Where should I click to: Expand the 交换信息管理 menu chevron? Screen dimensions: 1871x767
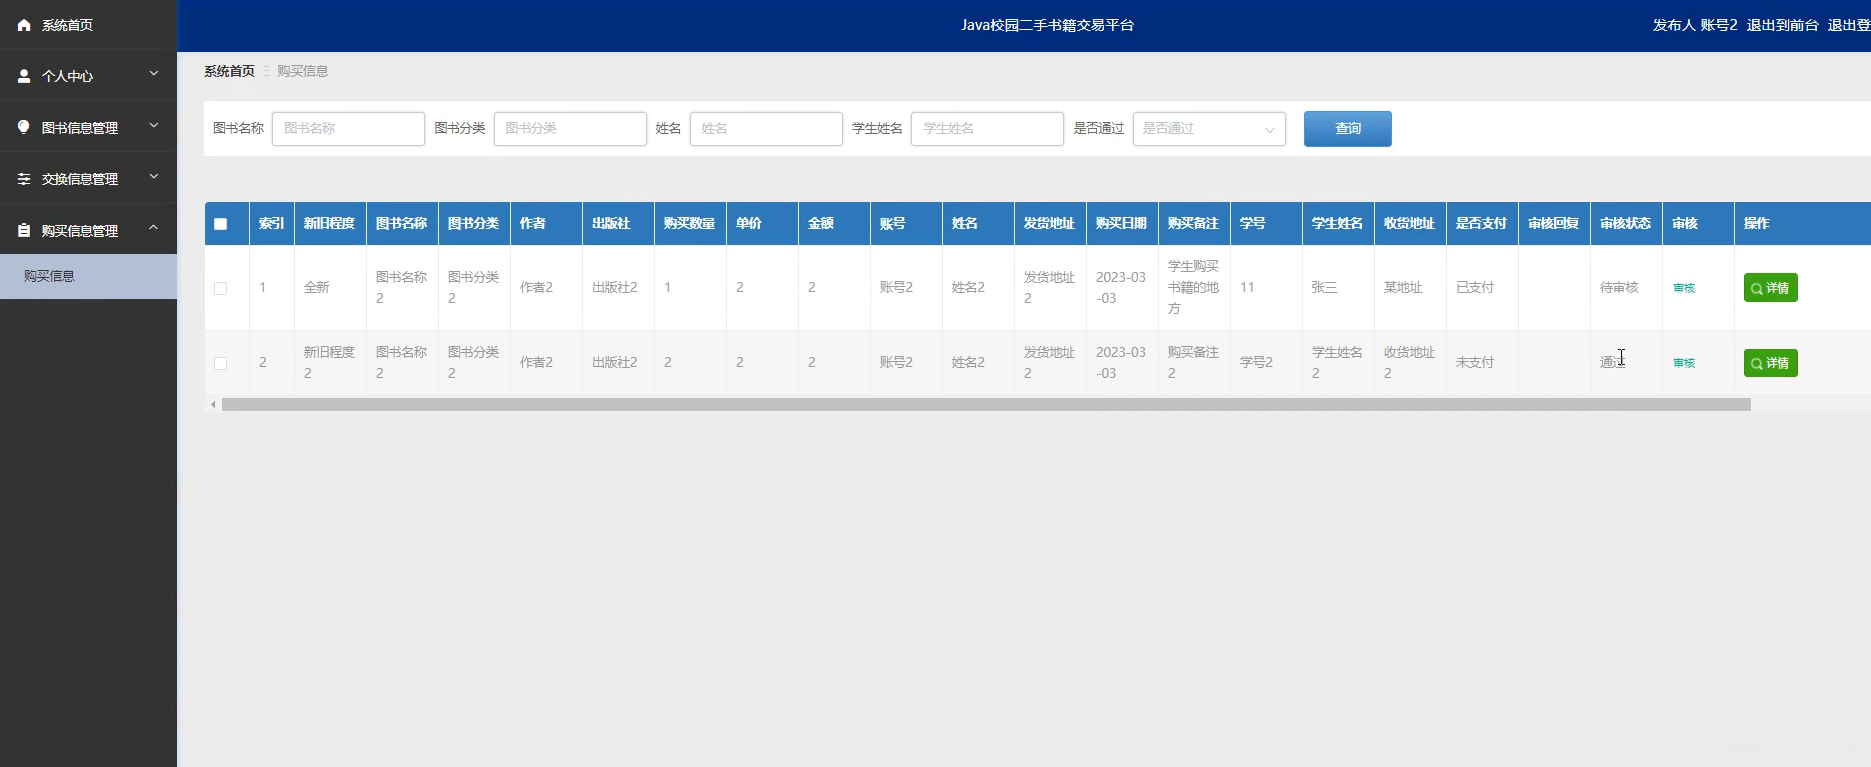pyautogui.click(x=154, y=177)
